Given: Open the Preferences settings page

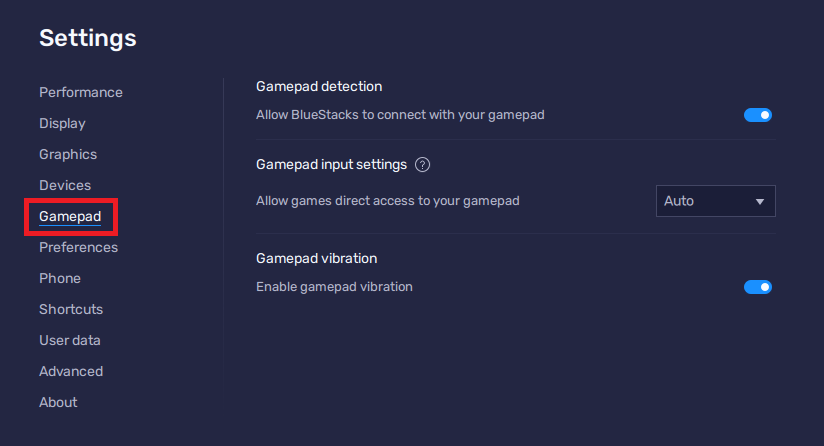Looking at the screenshot, I should click(78, 247).
